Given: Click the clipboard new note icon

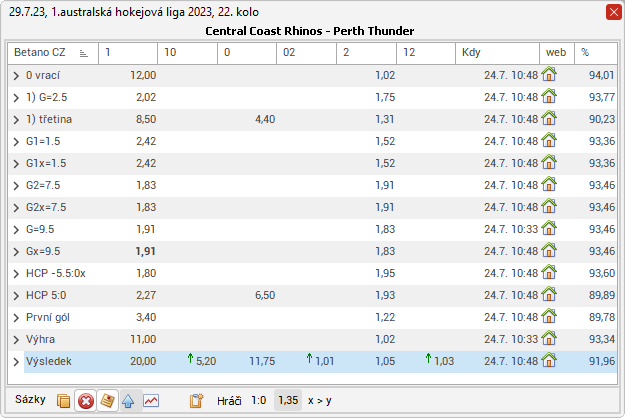Looking at the screenshot, I should (x=198, y=400).
